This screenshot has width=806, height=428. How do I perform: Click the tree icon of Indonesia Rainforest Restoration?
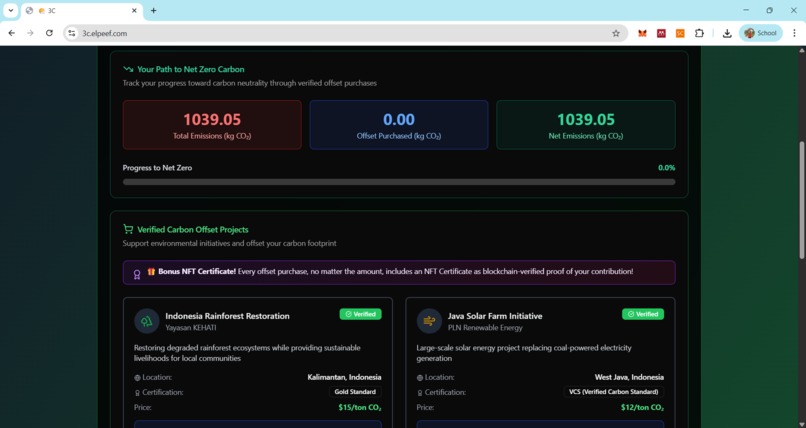pyautogui.click(x=146, y=321)
